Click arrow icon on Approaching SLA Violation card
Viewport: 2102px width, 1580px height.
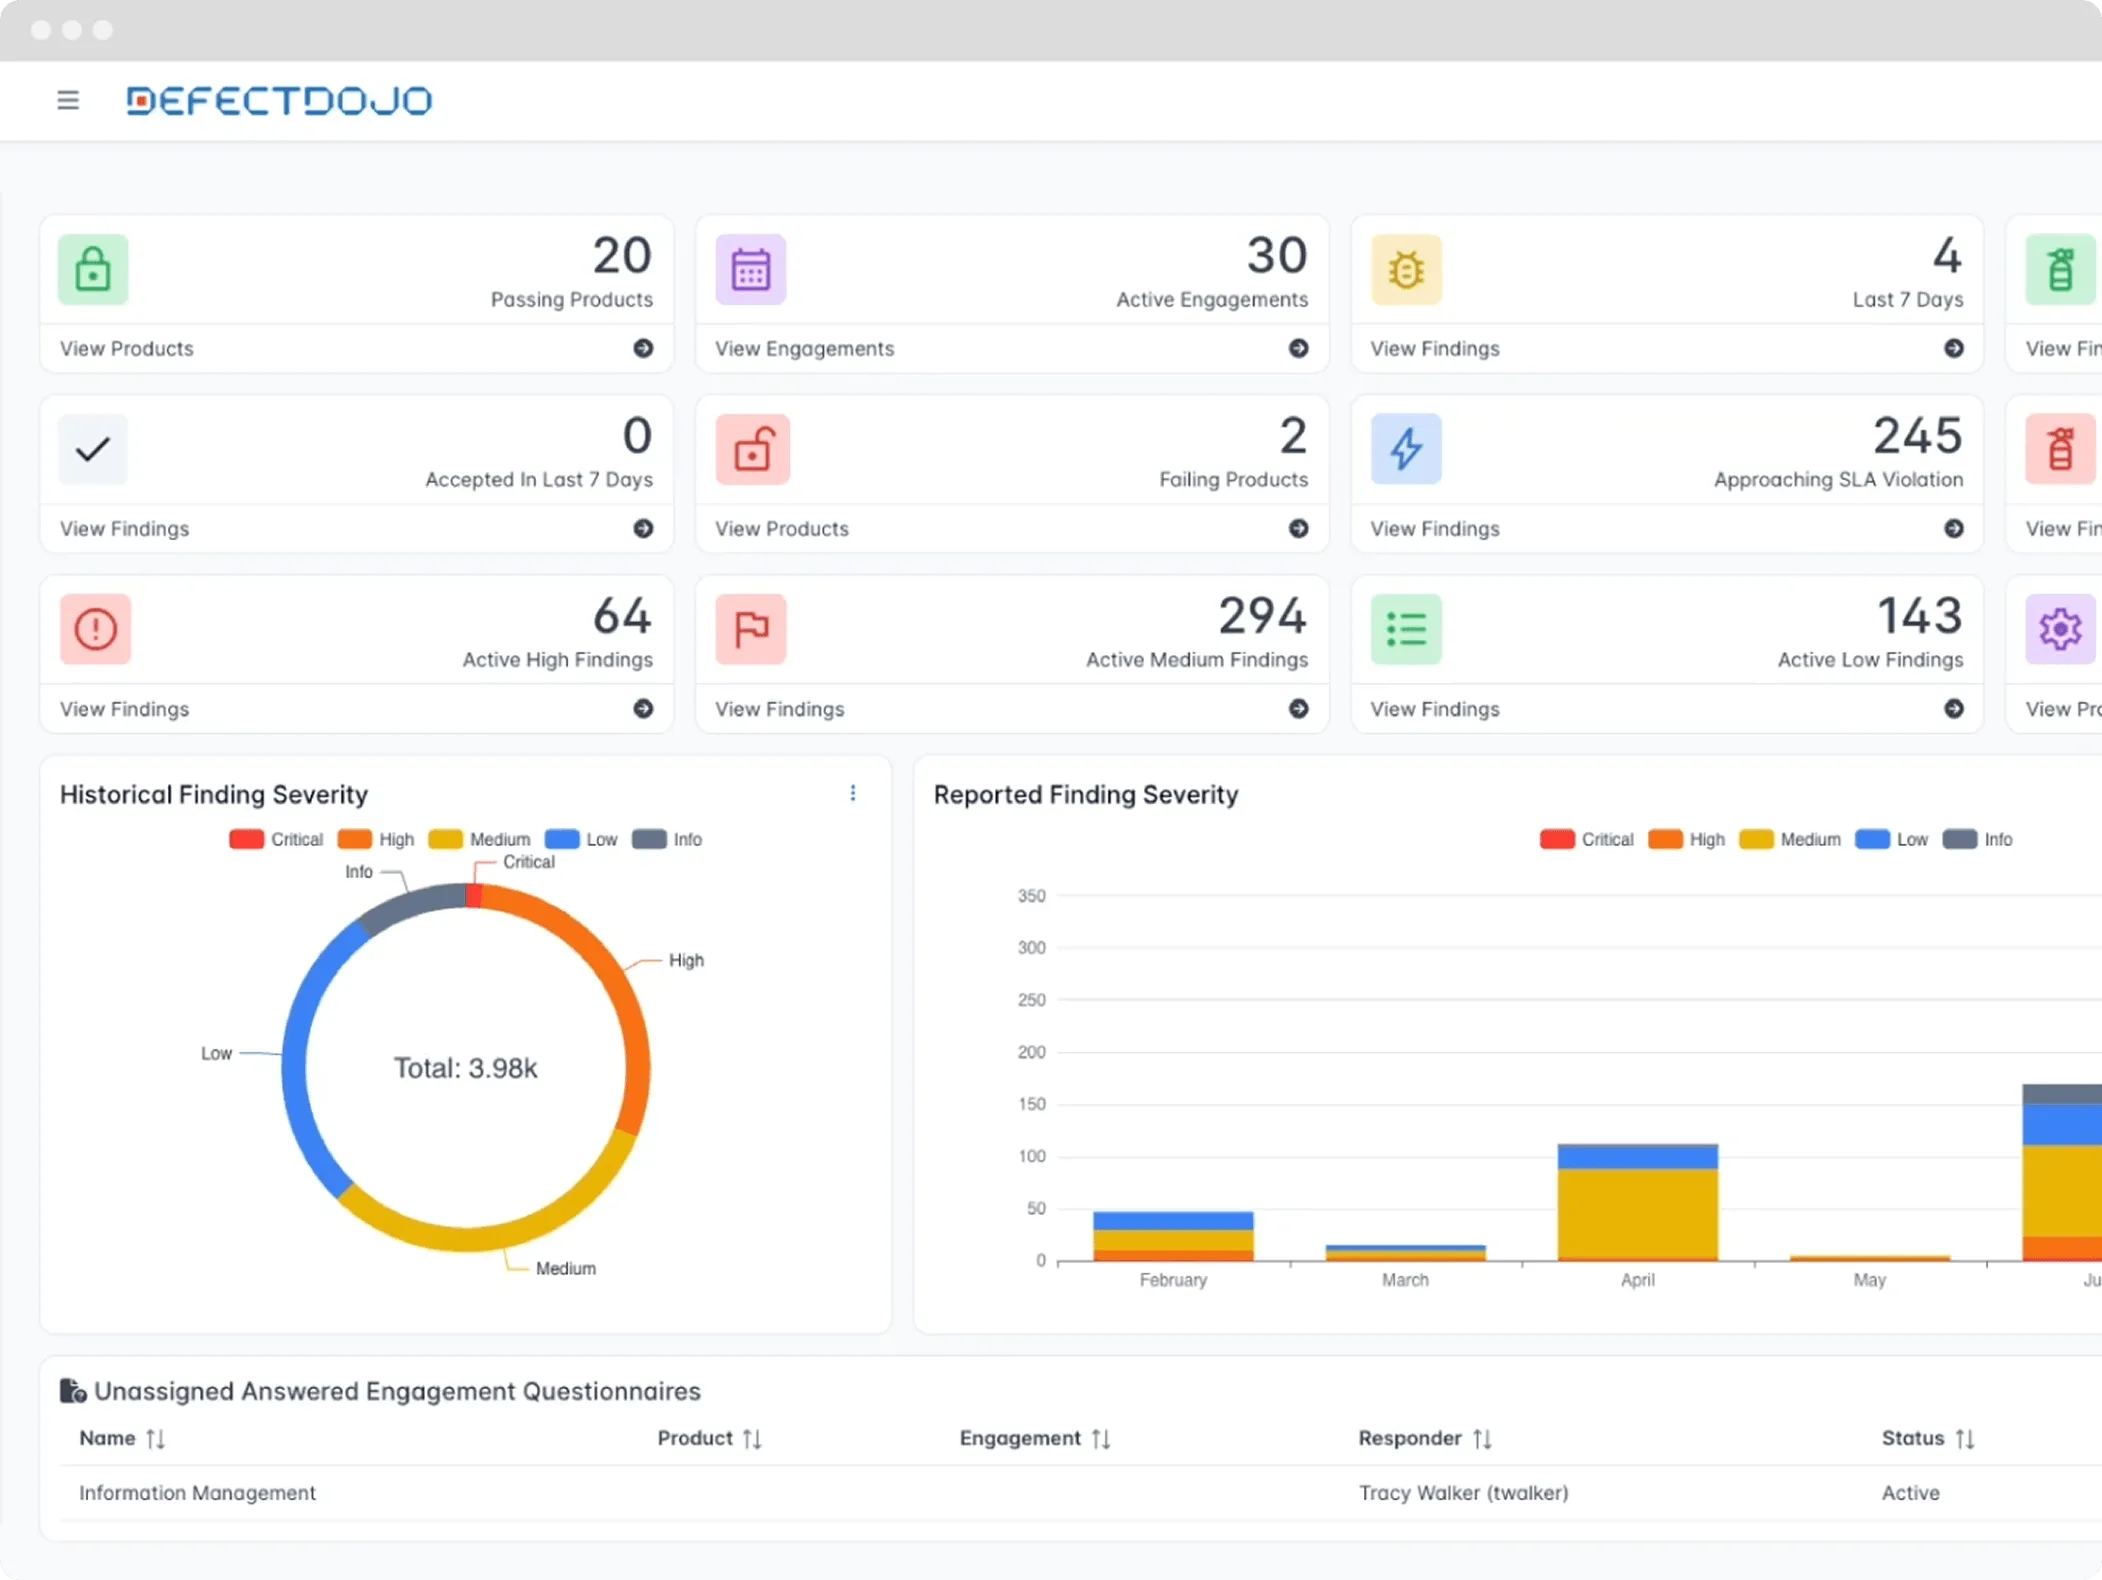pos(1953,528)
